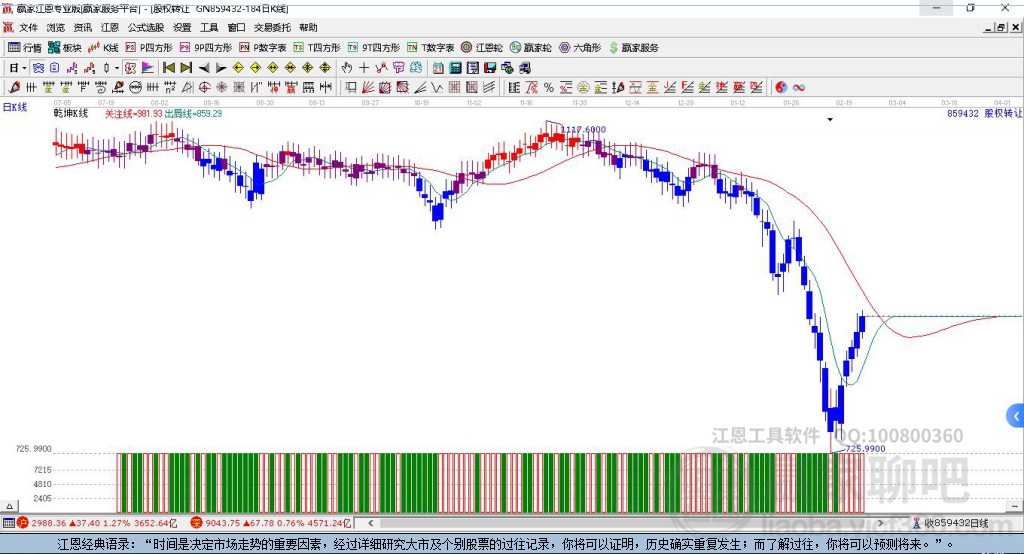Select the Gann fan lines tool
Screen dimensions: 1024x554
tap(368, 88)
